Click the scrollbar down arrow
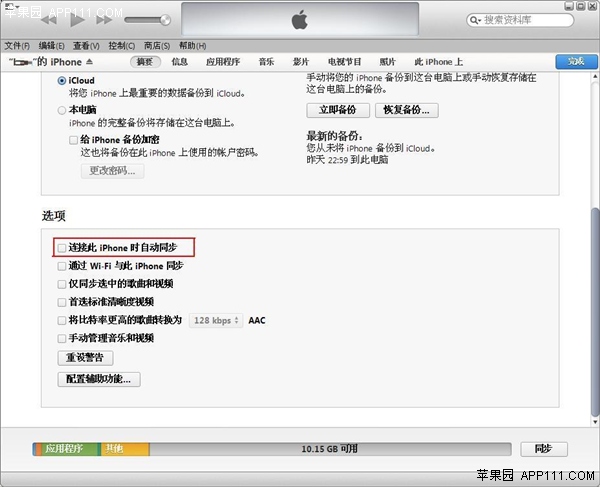 [x=595, y=422]
